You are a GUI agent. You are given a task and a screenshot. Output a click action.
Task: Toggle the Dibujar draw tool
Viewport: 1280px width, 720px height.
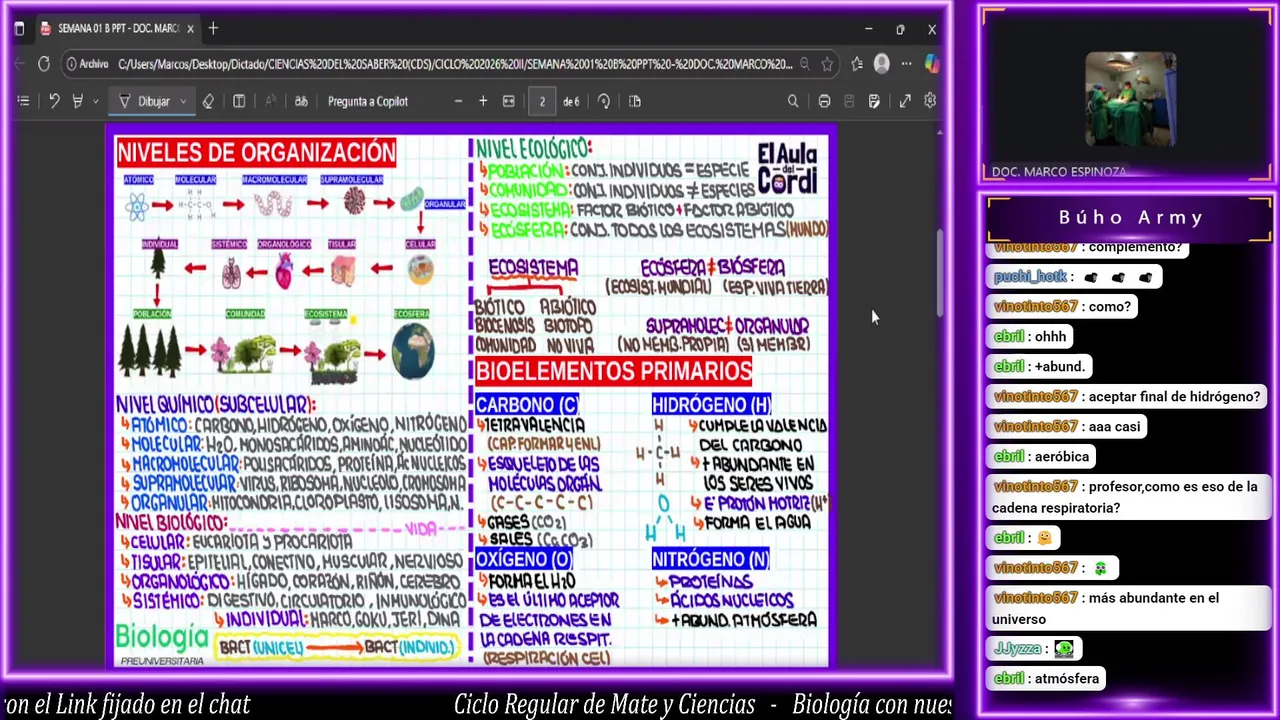[x=145, y=101]
